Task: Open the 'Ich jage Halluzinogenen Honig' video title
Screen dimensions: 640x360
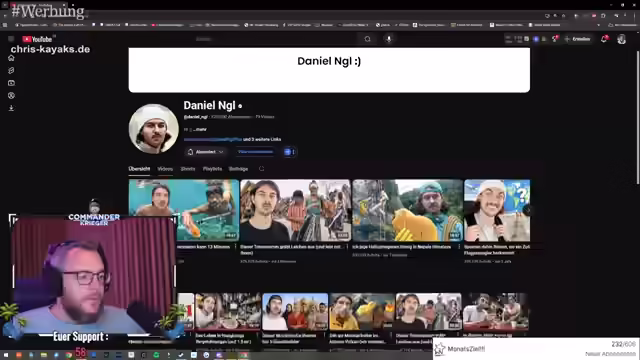Action: tap(402, 247)
